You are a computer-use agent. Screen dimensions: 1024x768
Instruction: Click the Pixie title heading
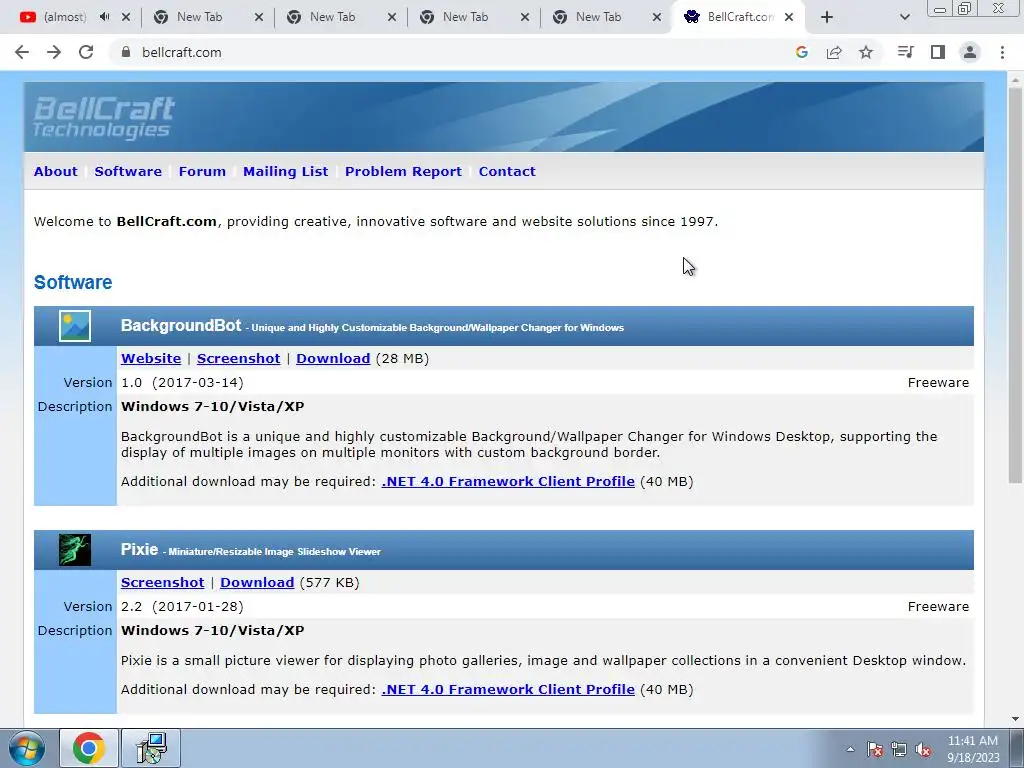139,549
